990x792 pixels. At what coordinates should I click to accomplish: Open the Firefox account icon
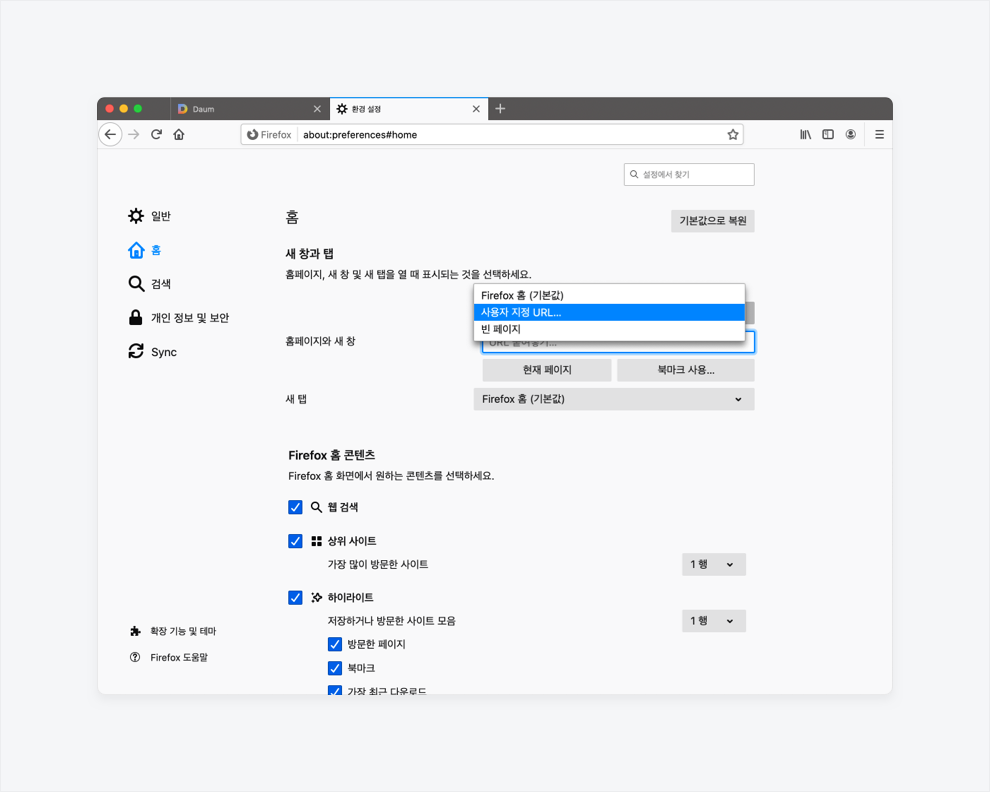(x=850, y=135)
